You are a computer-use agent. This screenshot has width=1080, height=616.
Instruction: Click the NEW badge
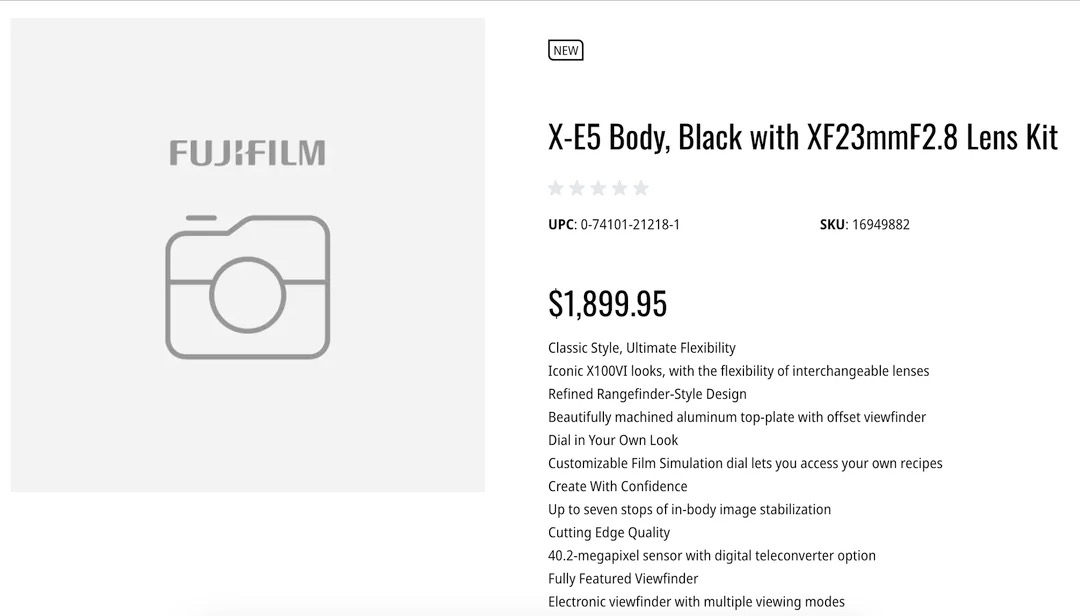[566, 51]
